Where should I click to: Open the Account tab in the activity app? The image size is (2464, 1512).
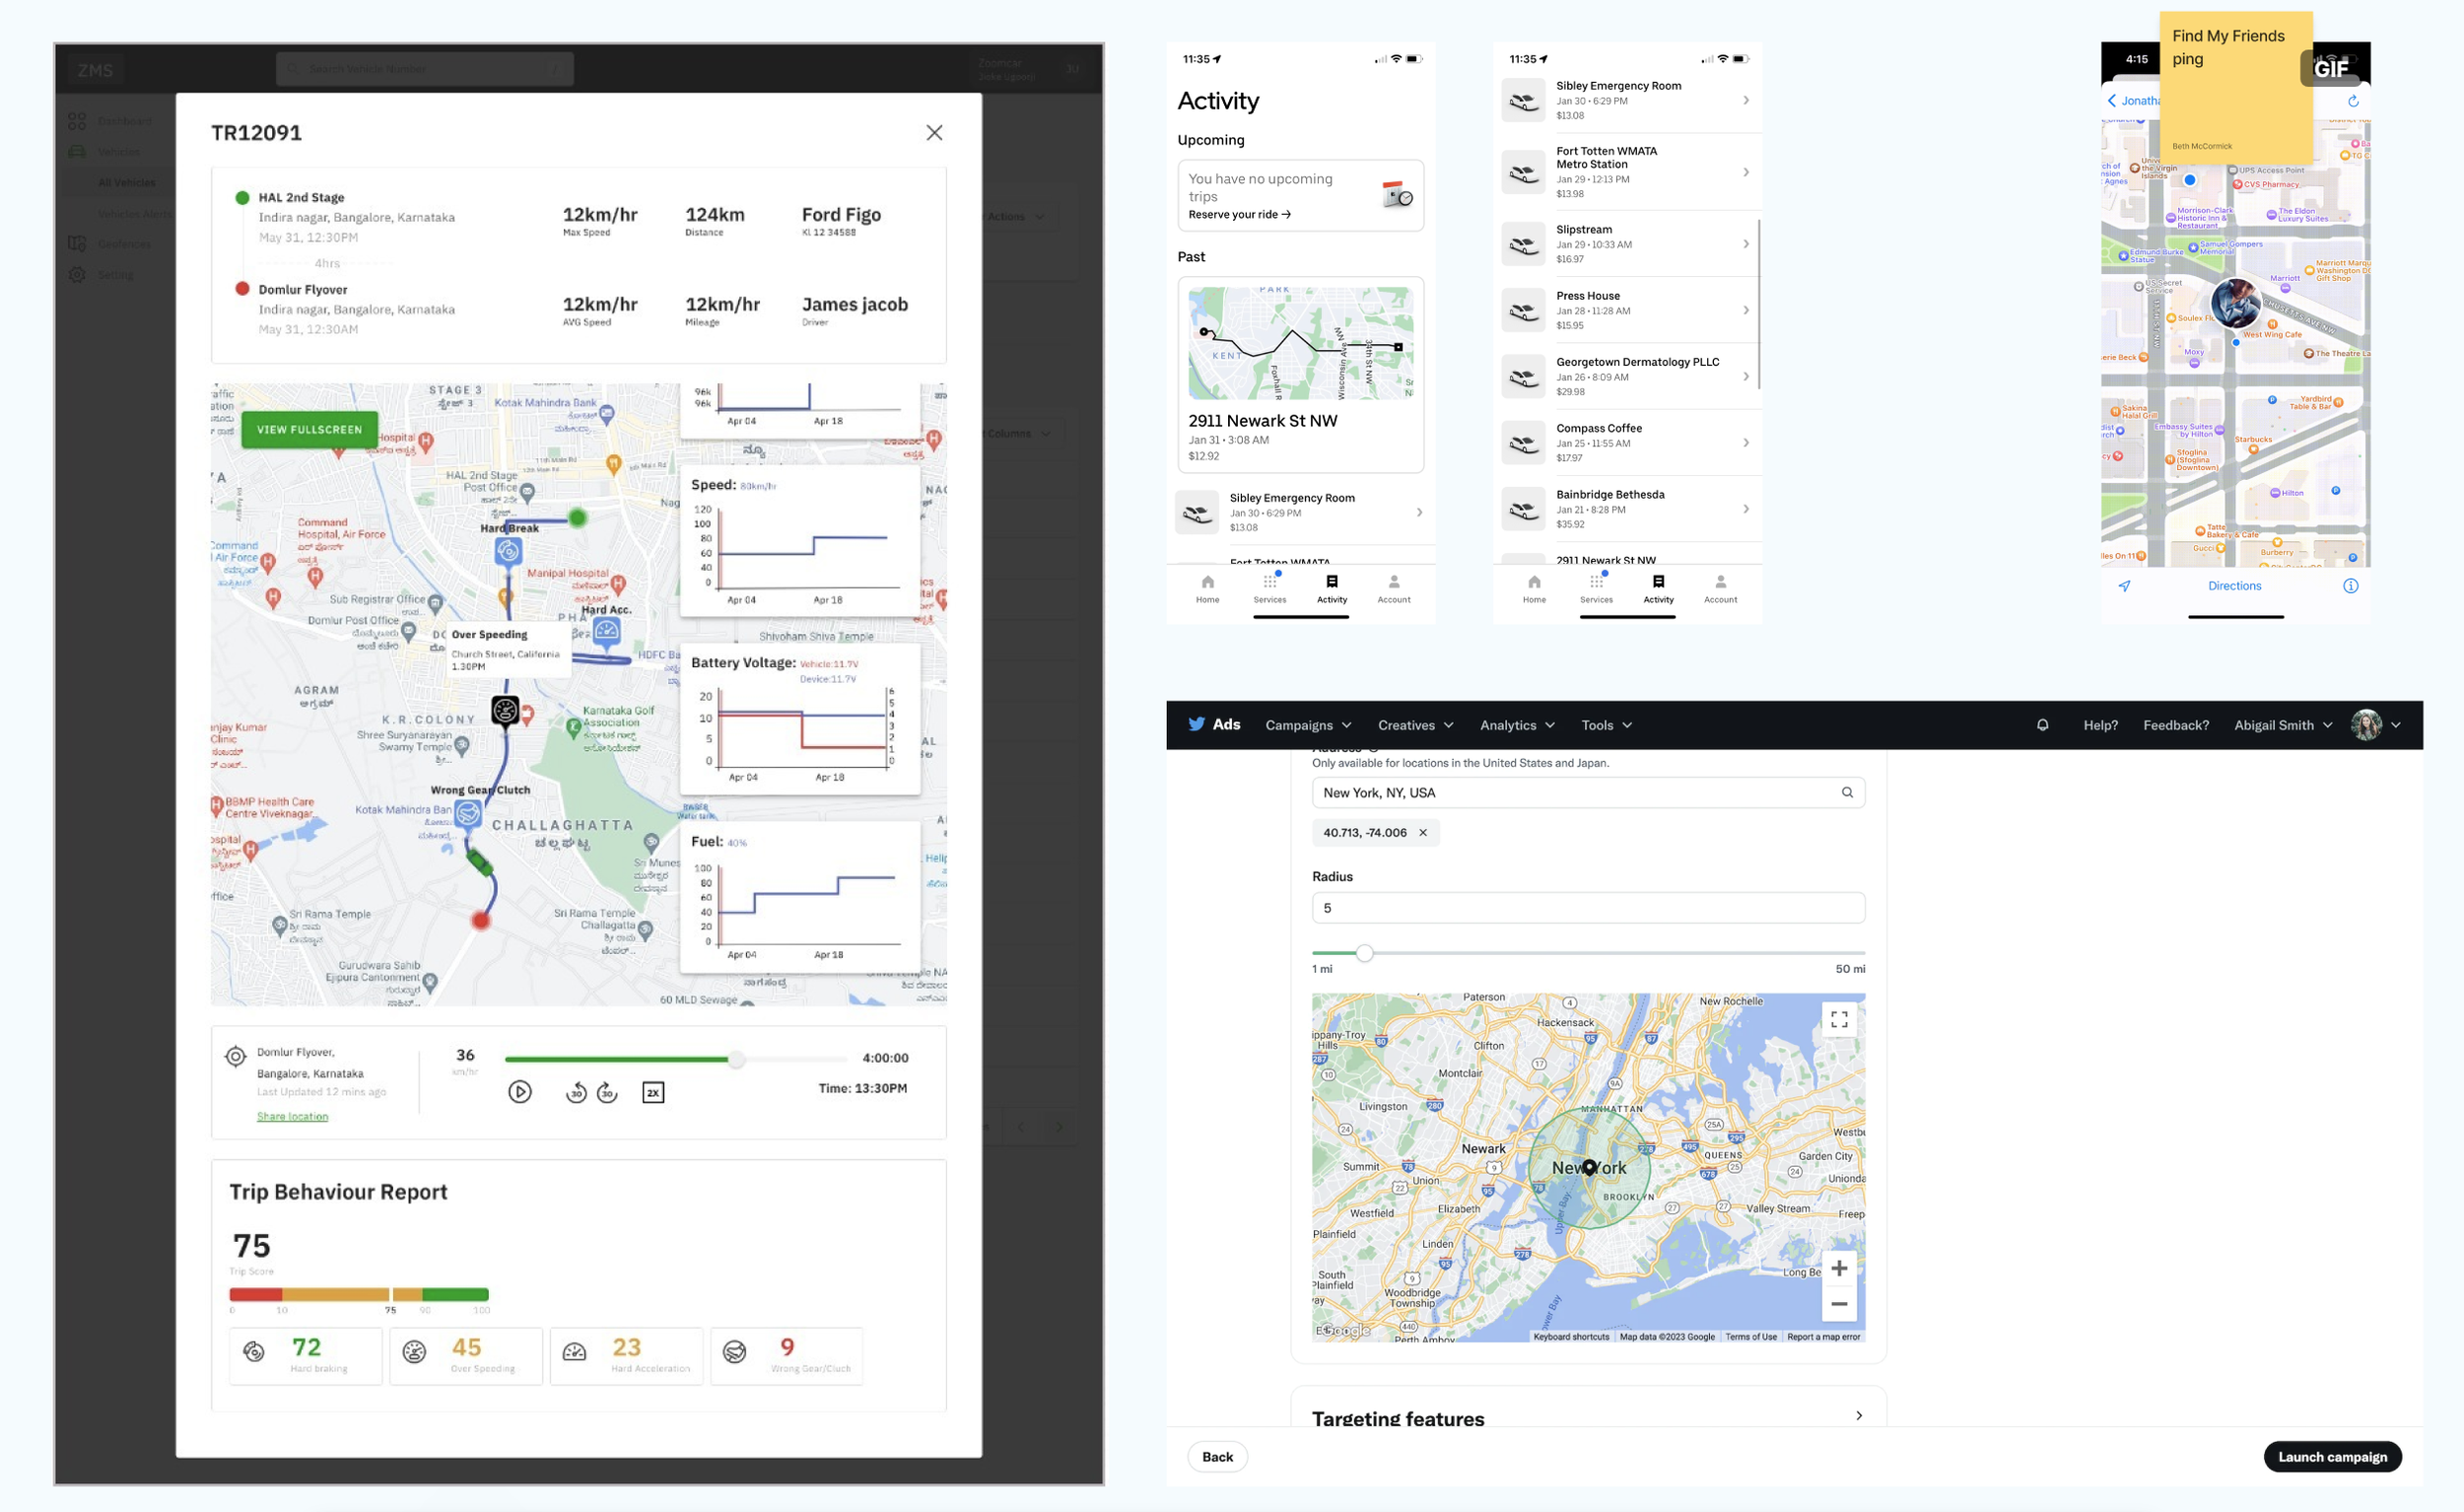click(x=1393, y=587)
